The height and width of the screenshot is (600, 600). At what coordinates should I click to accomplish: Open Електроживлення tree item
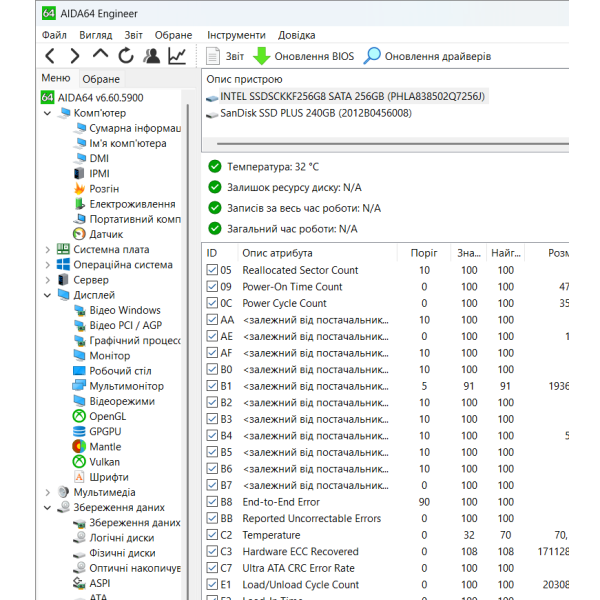[125, 204]
